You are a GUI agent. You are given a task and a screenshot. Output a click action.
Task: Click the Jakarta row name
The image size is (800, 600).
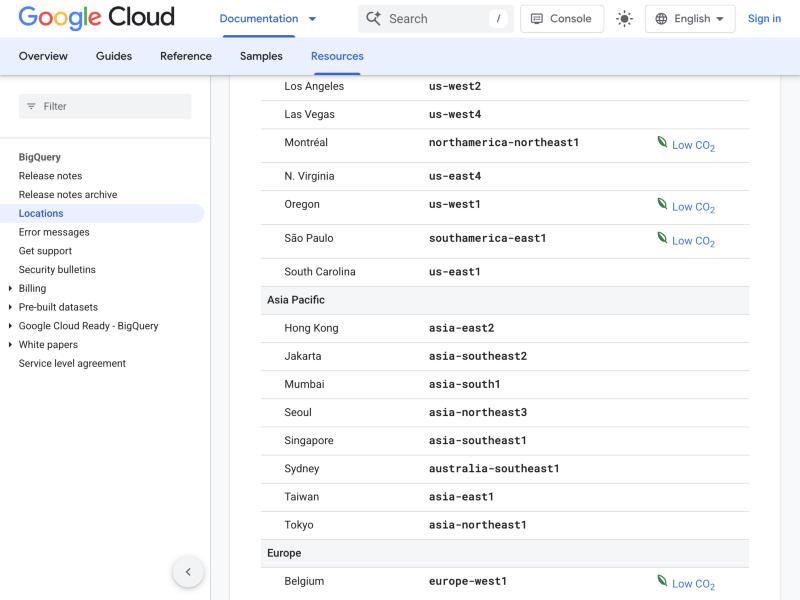[x=303, y=356]
